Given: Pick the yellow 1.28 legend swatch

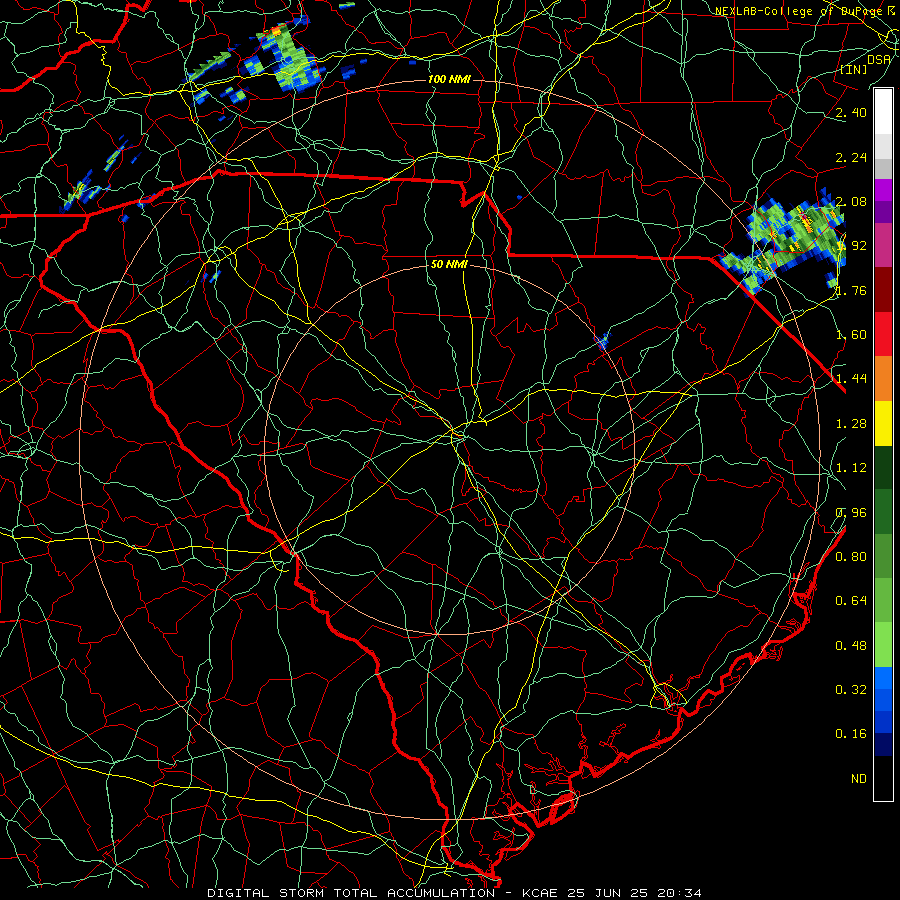Looking at the screenshot, I should (x=883, y=424).
